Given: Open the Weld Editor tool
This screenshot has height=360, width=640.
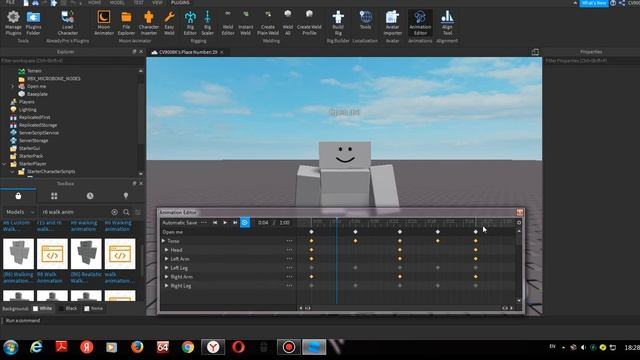Looking at the screenshot, I should coord(228,23).
